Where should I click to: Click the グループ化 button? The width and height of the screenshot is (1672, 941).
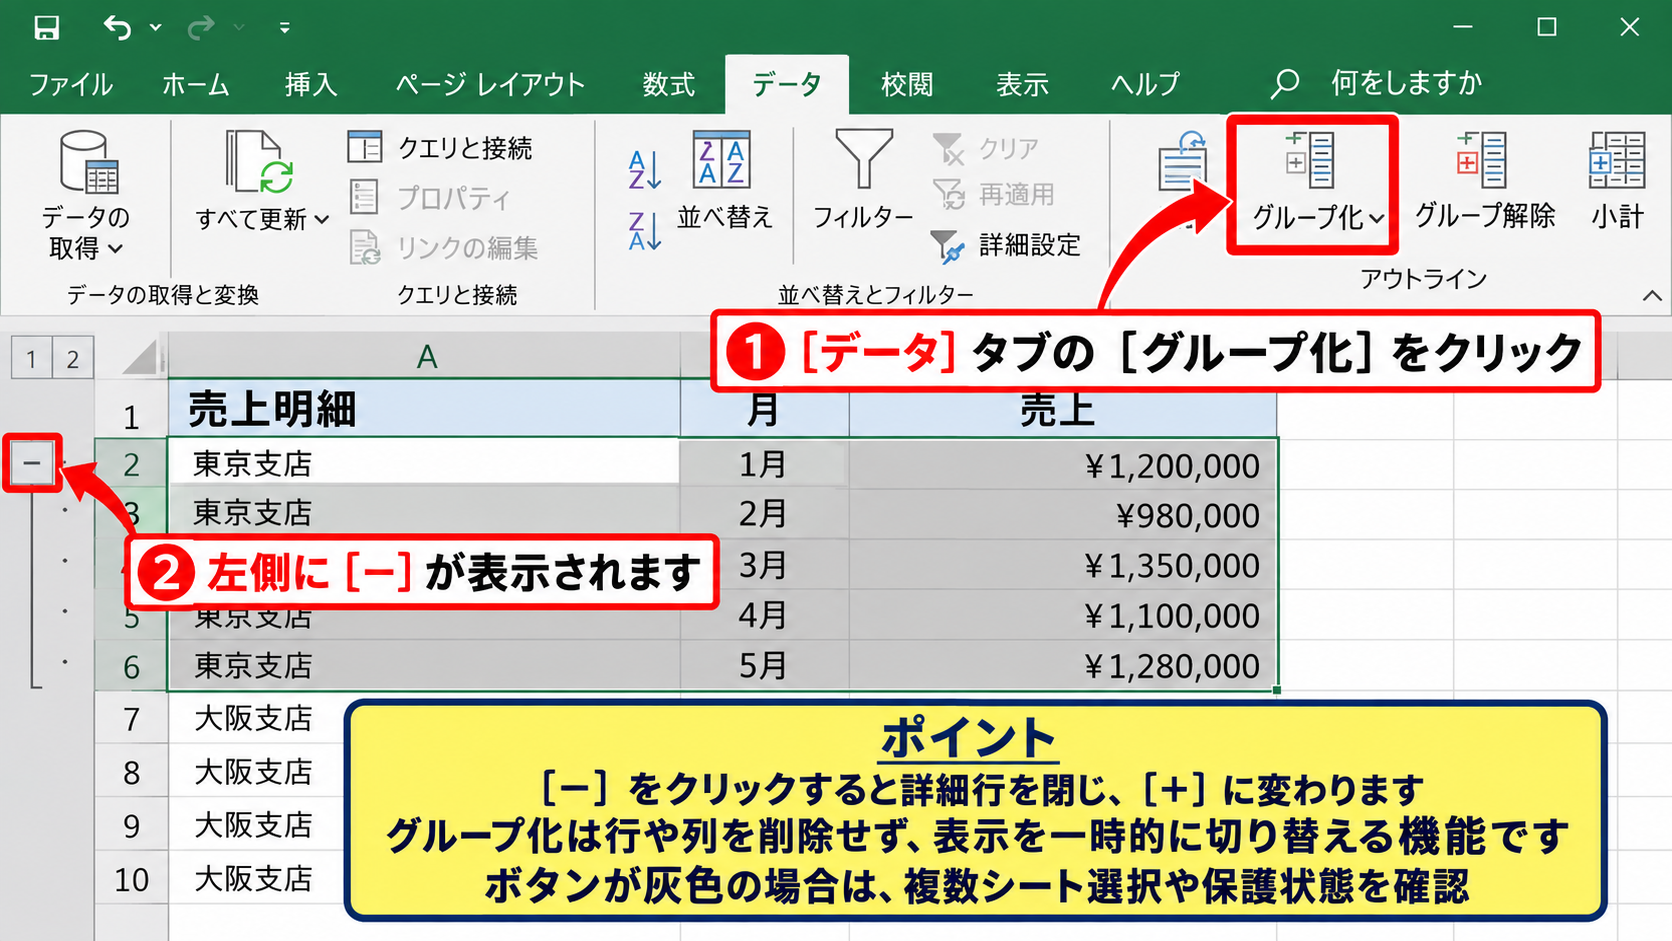tap(1312, 184)
